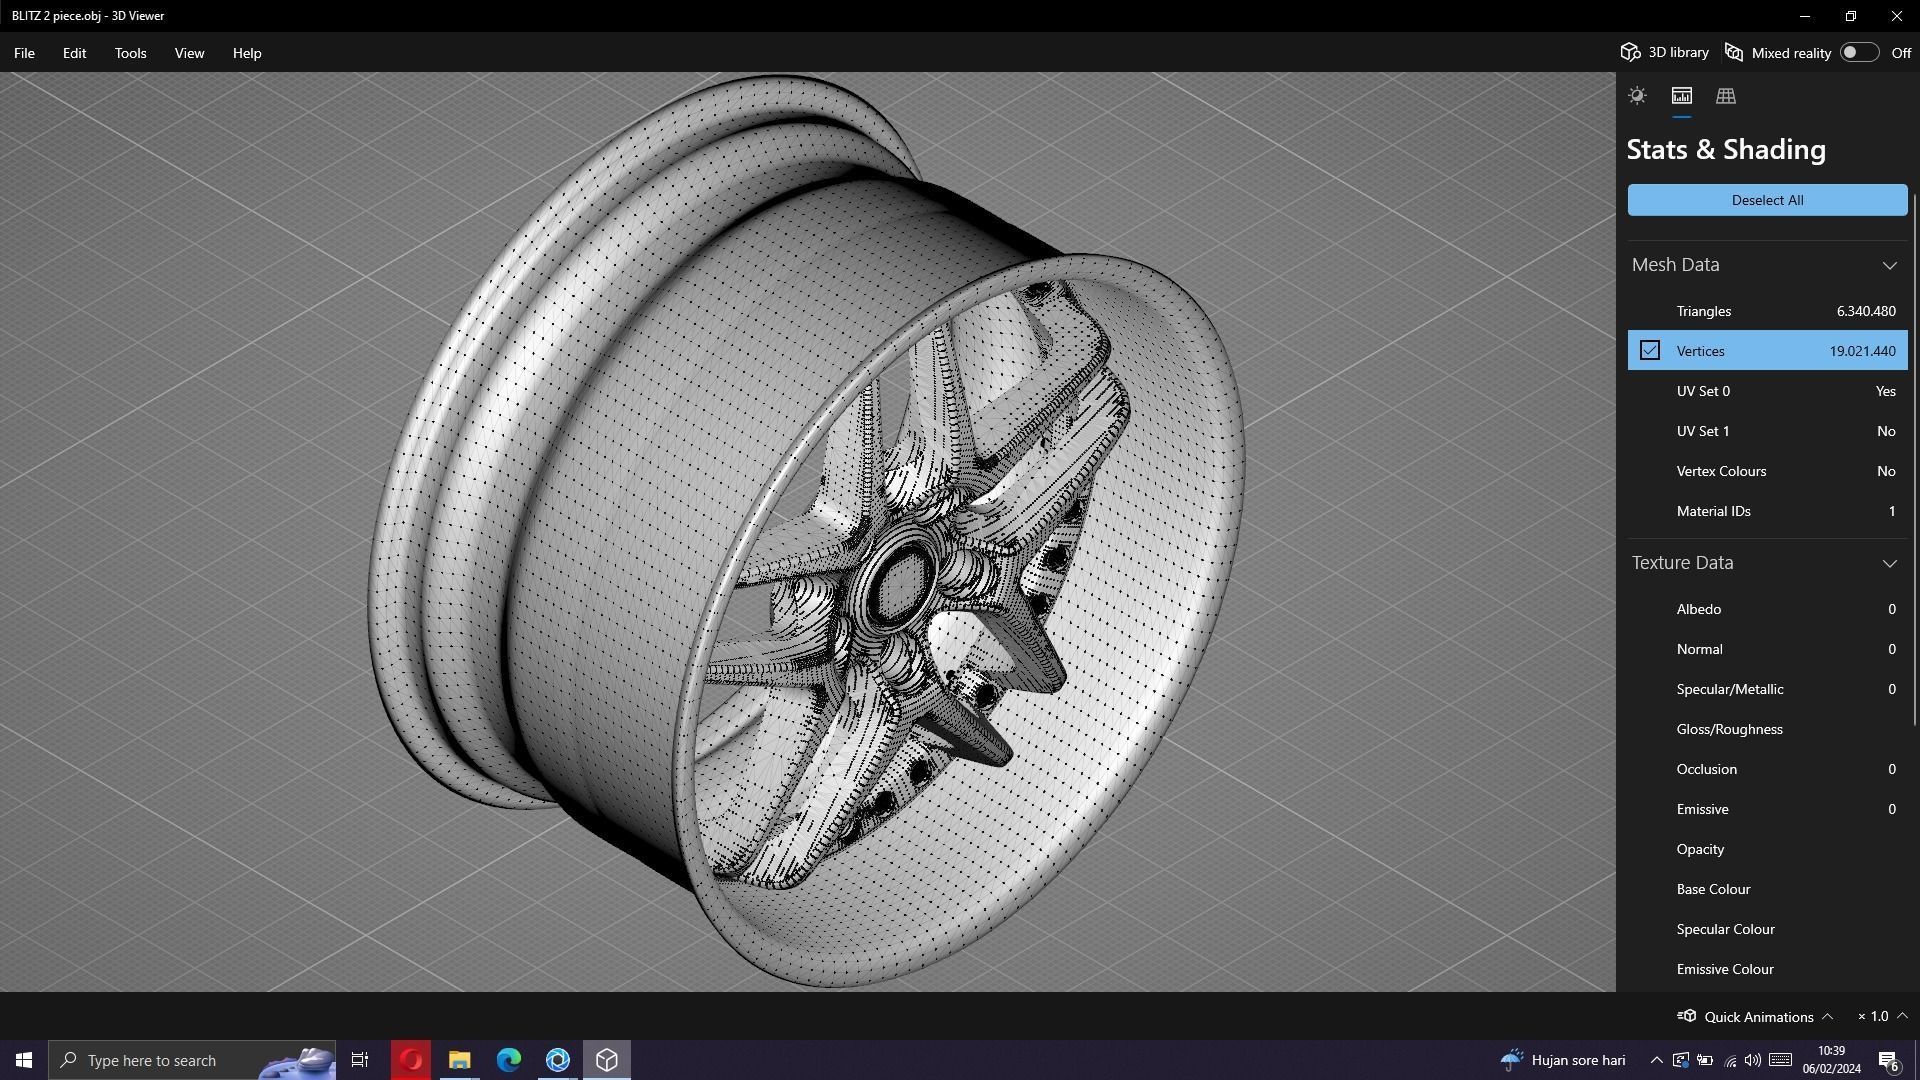
Task: Open File Explorer from the taskbar
Action: [459, 1060]
